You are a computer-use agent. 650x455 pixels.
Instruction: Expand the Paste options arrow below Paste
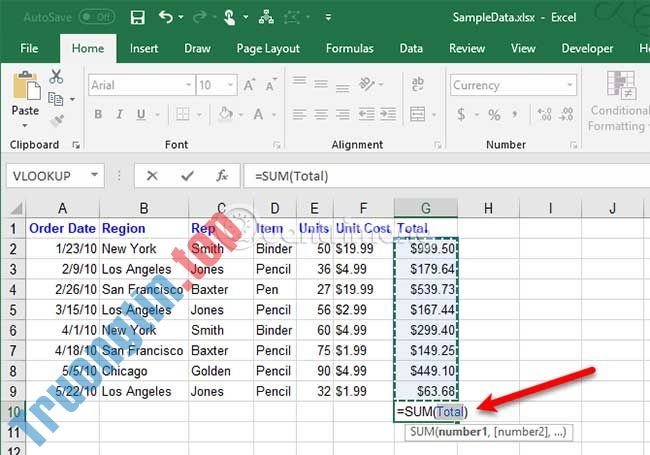(25, 125)
